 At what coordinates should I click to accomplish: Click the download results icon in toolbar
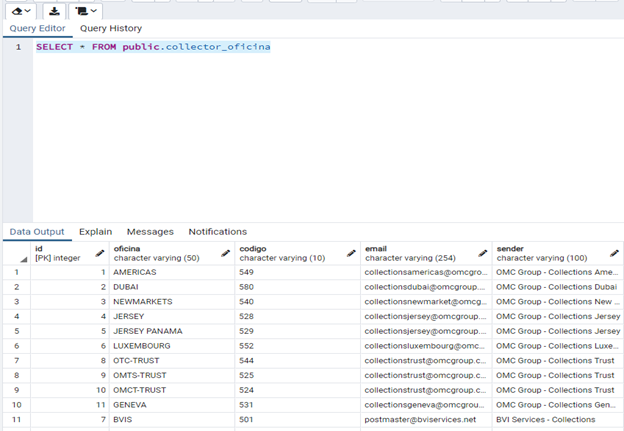pyautogui.click(x=54, y=10)
